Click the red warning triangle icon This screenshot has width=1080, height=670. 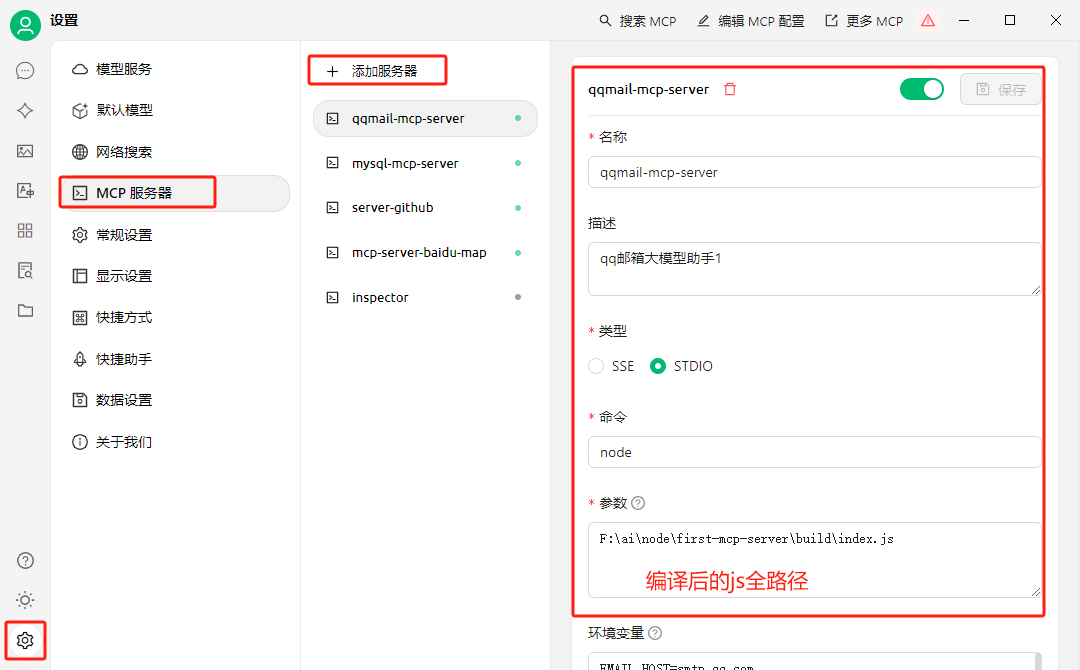coord(928,21)
